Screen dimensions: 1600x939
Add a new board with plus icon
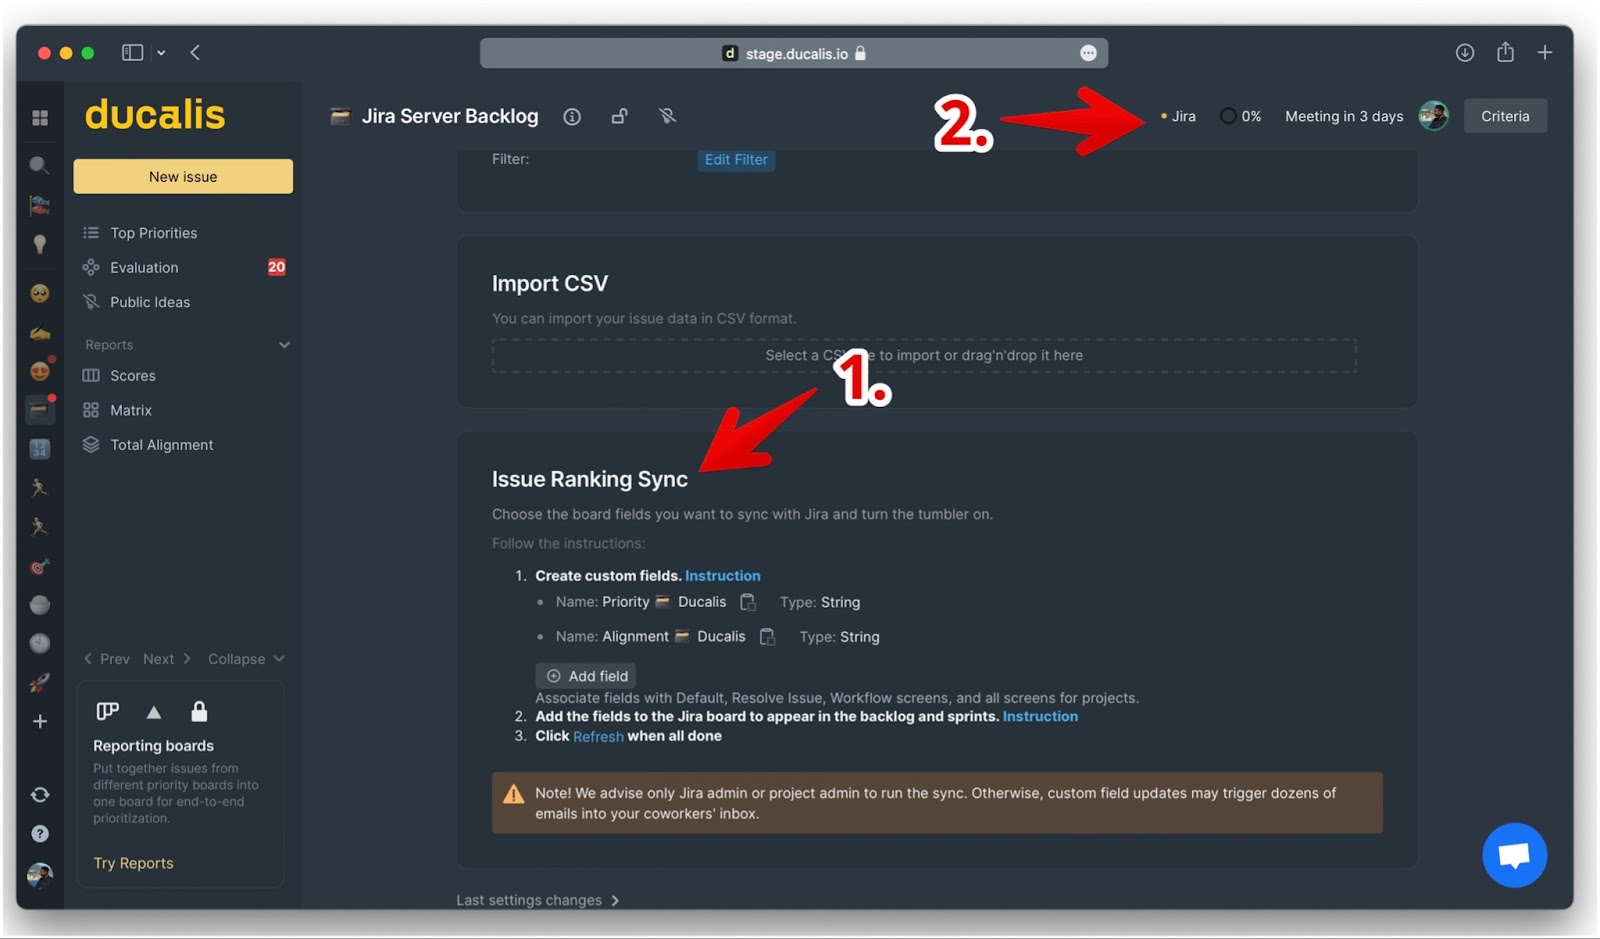coord(40,721)
